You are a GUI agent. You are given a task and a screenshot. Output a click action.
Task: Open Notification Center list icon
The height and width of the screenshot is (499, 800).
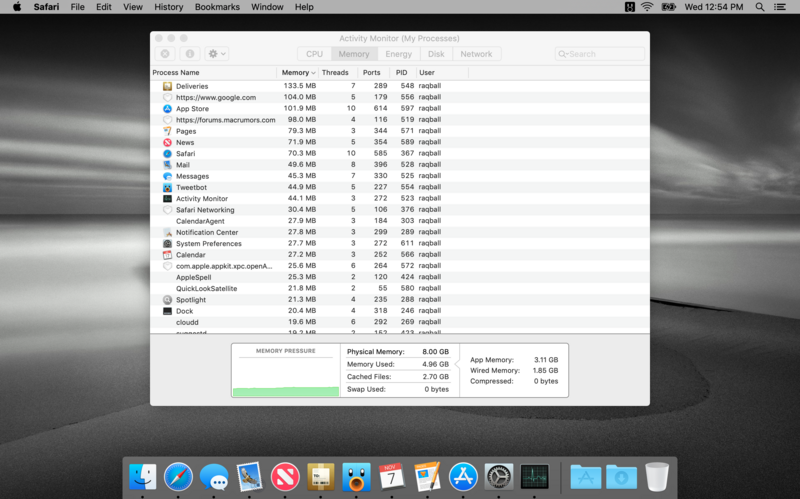coord(780,7)
